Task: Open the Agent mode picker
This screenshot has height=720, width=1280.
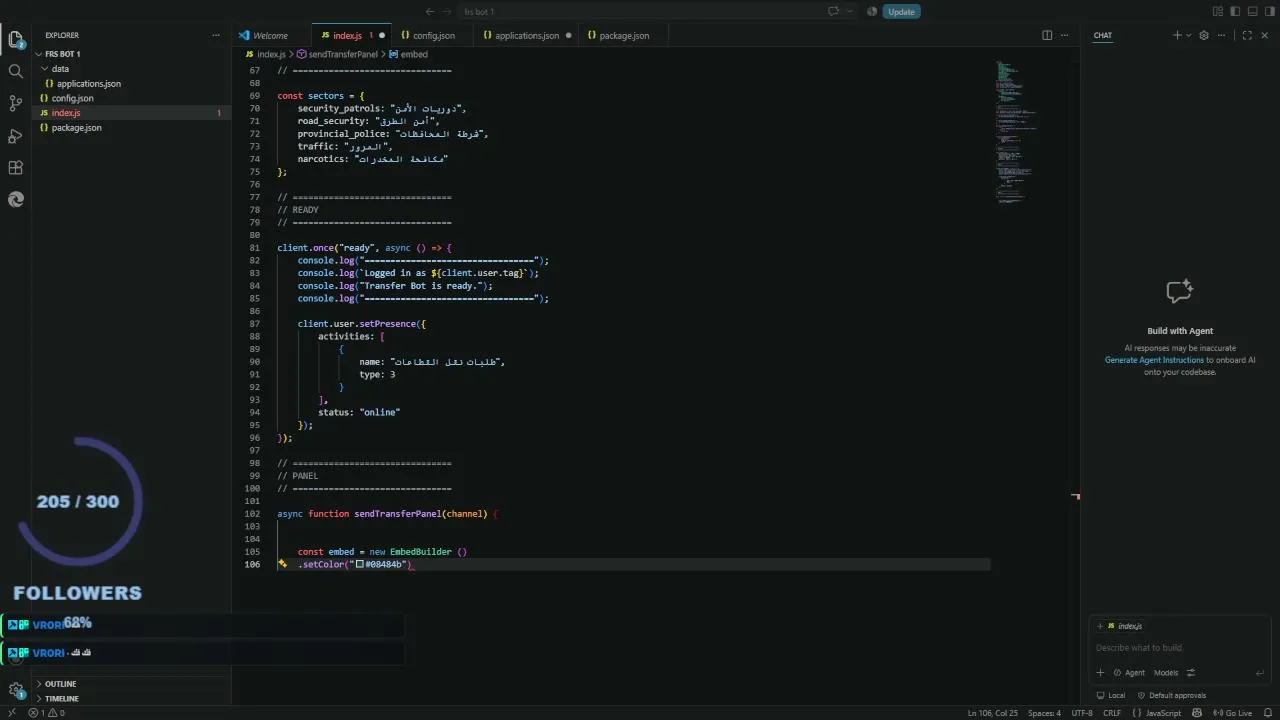Action: (1130, 673)
